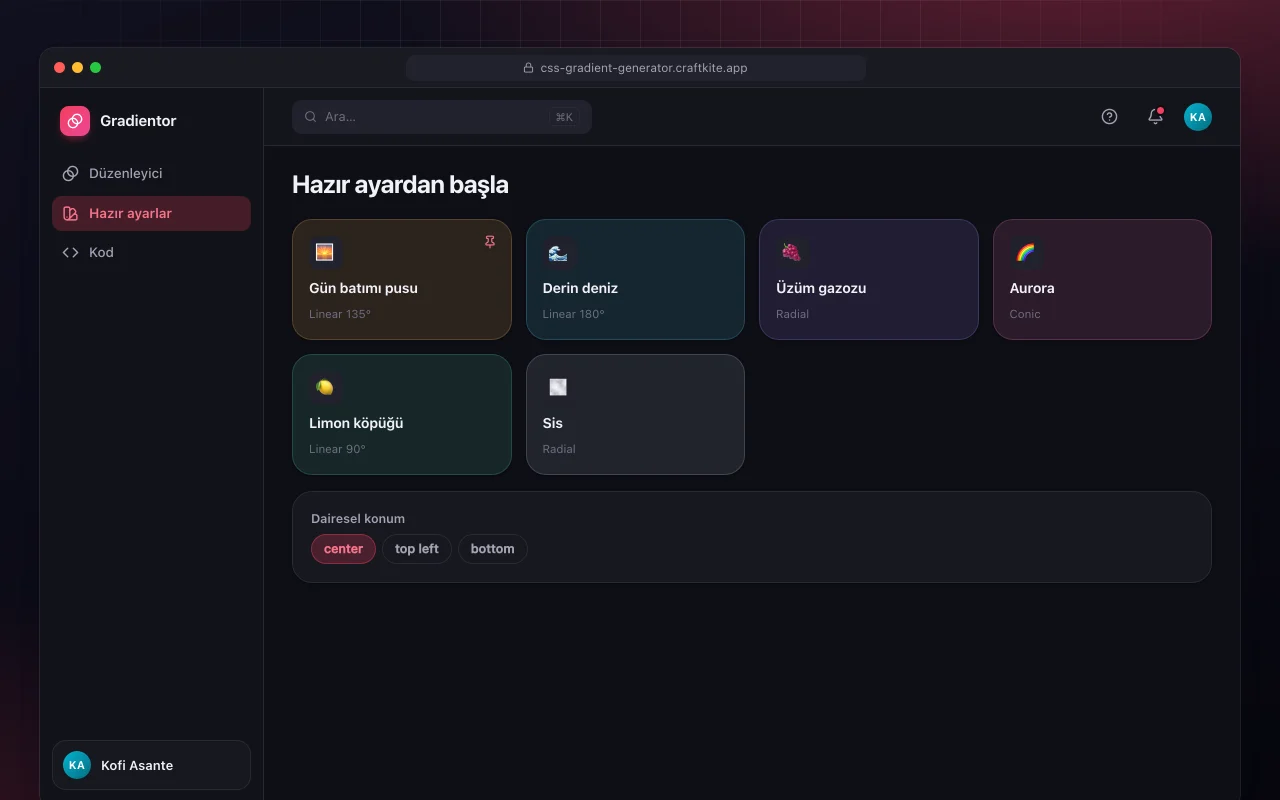Click the ⌘K shortcut badge
Screen dimensions: 1280x800
564,117
